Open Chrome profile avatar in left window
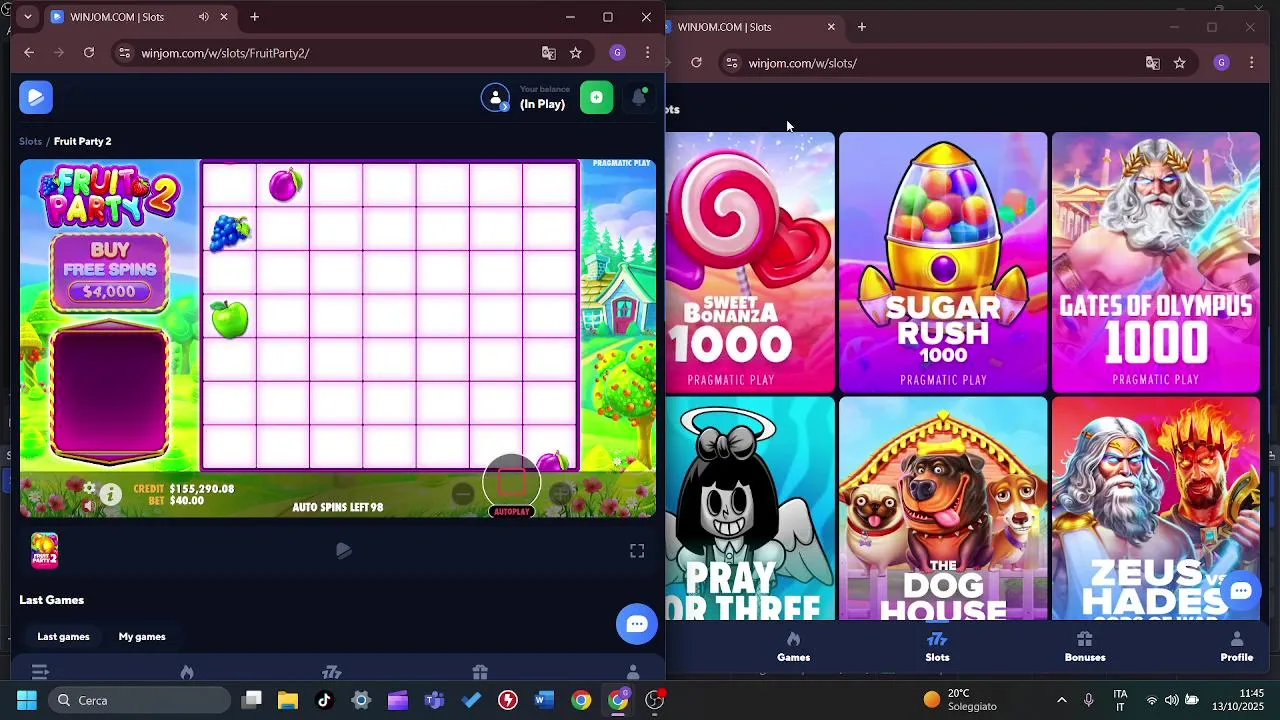This screenshot has height=720, width=1280. click(x=617, y=53)
